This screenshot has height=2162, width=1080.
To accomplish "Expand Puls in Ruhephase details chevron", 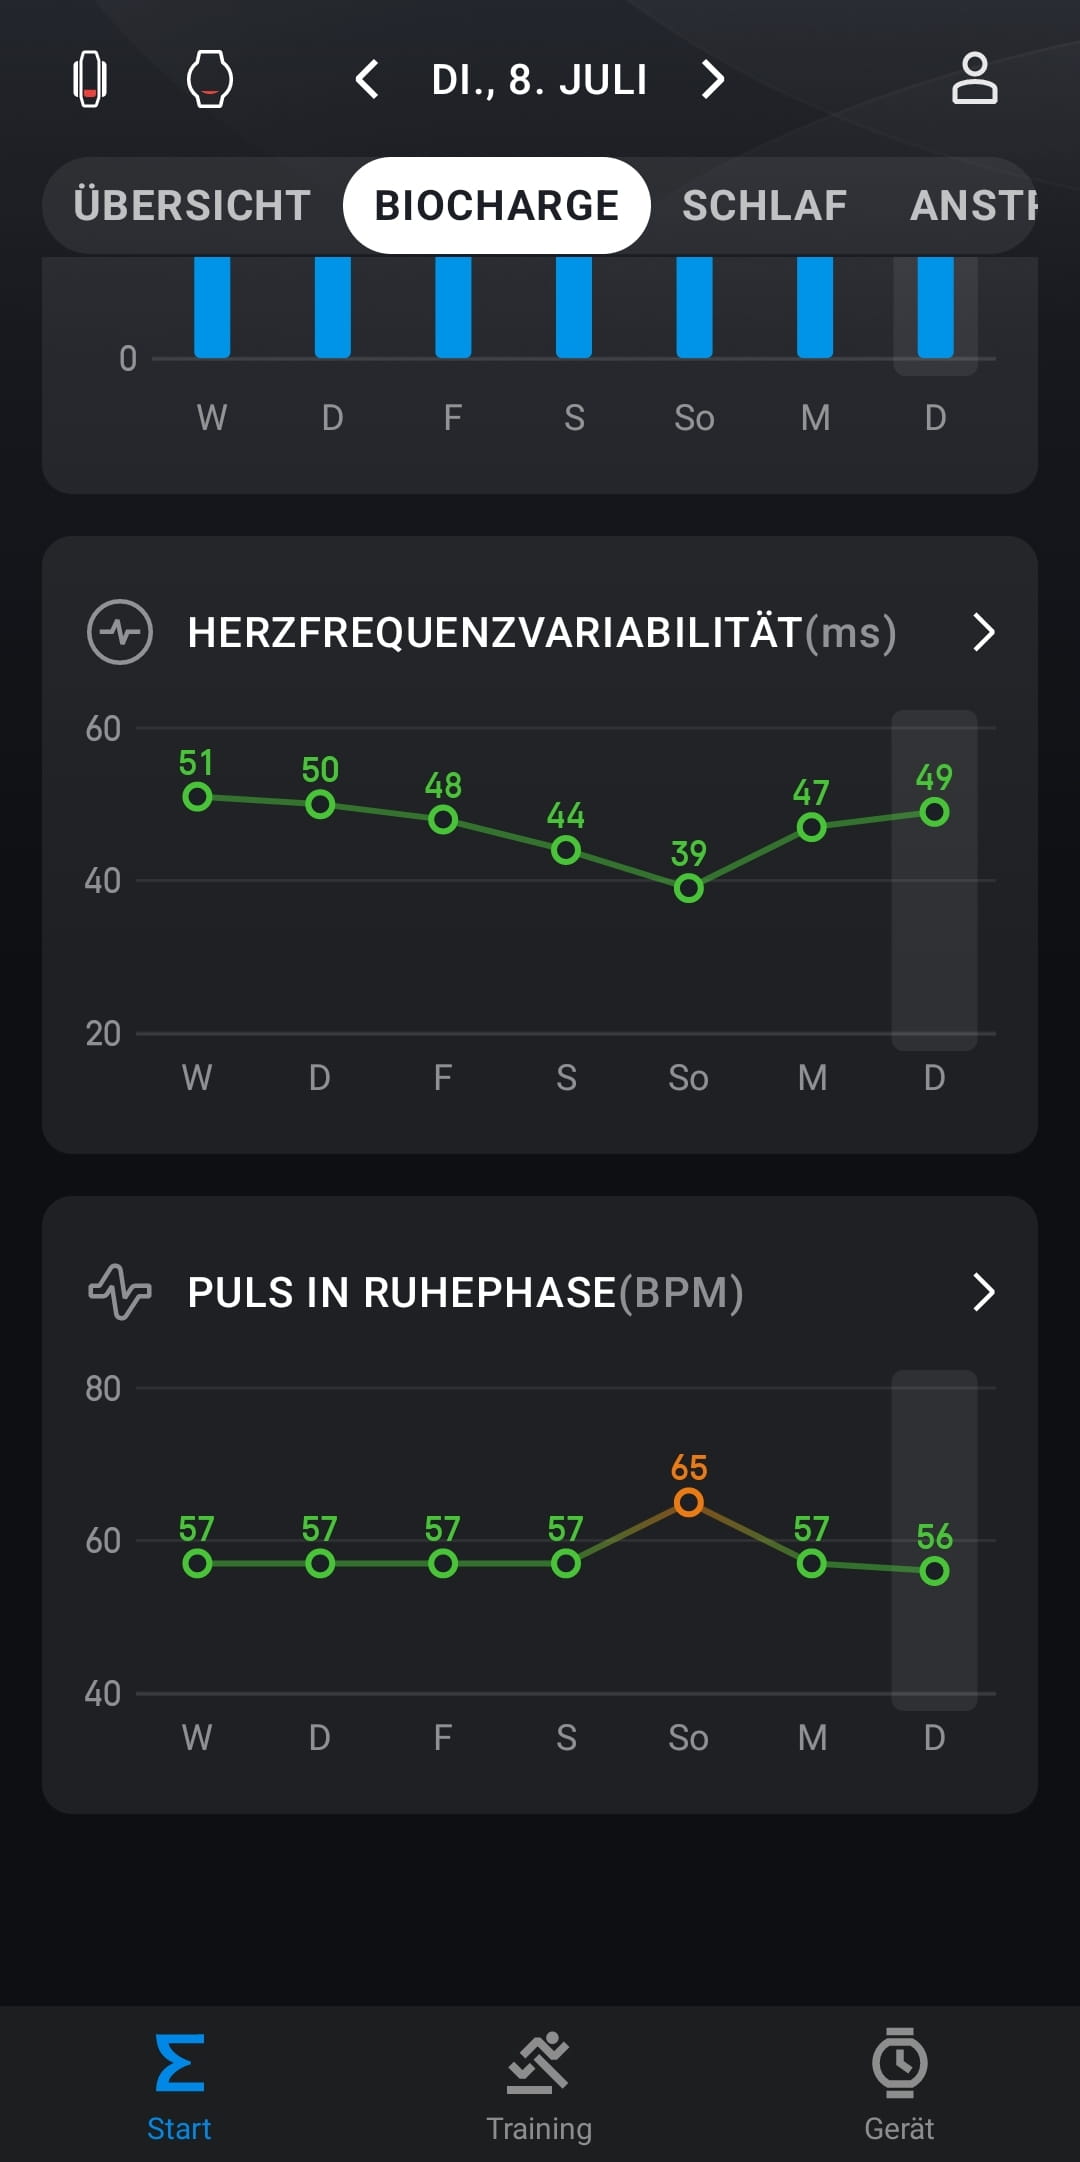I will click(x=984, y=1292).
